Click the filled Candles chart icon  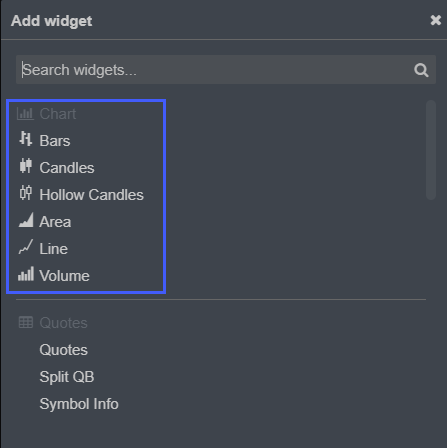[x=26, y=166]
